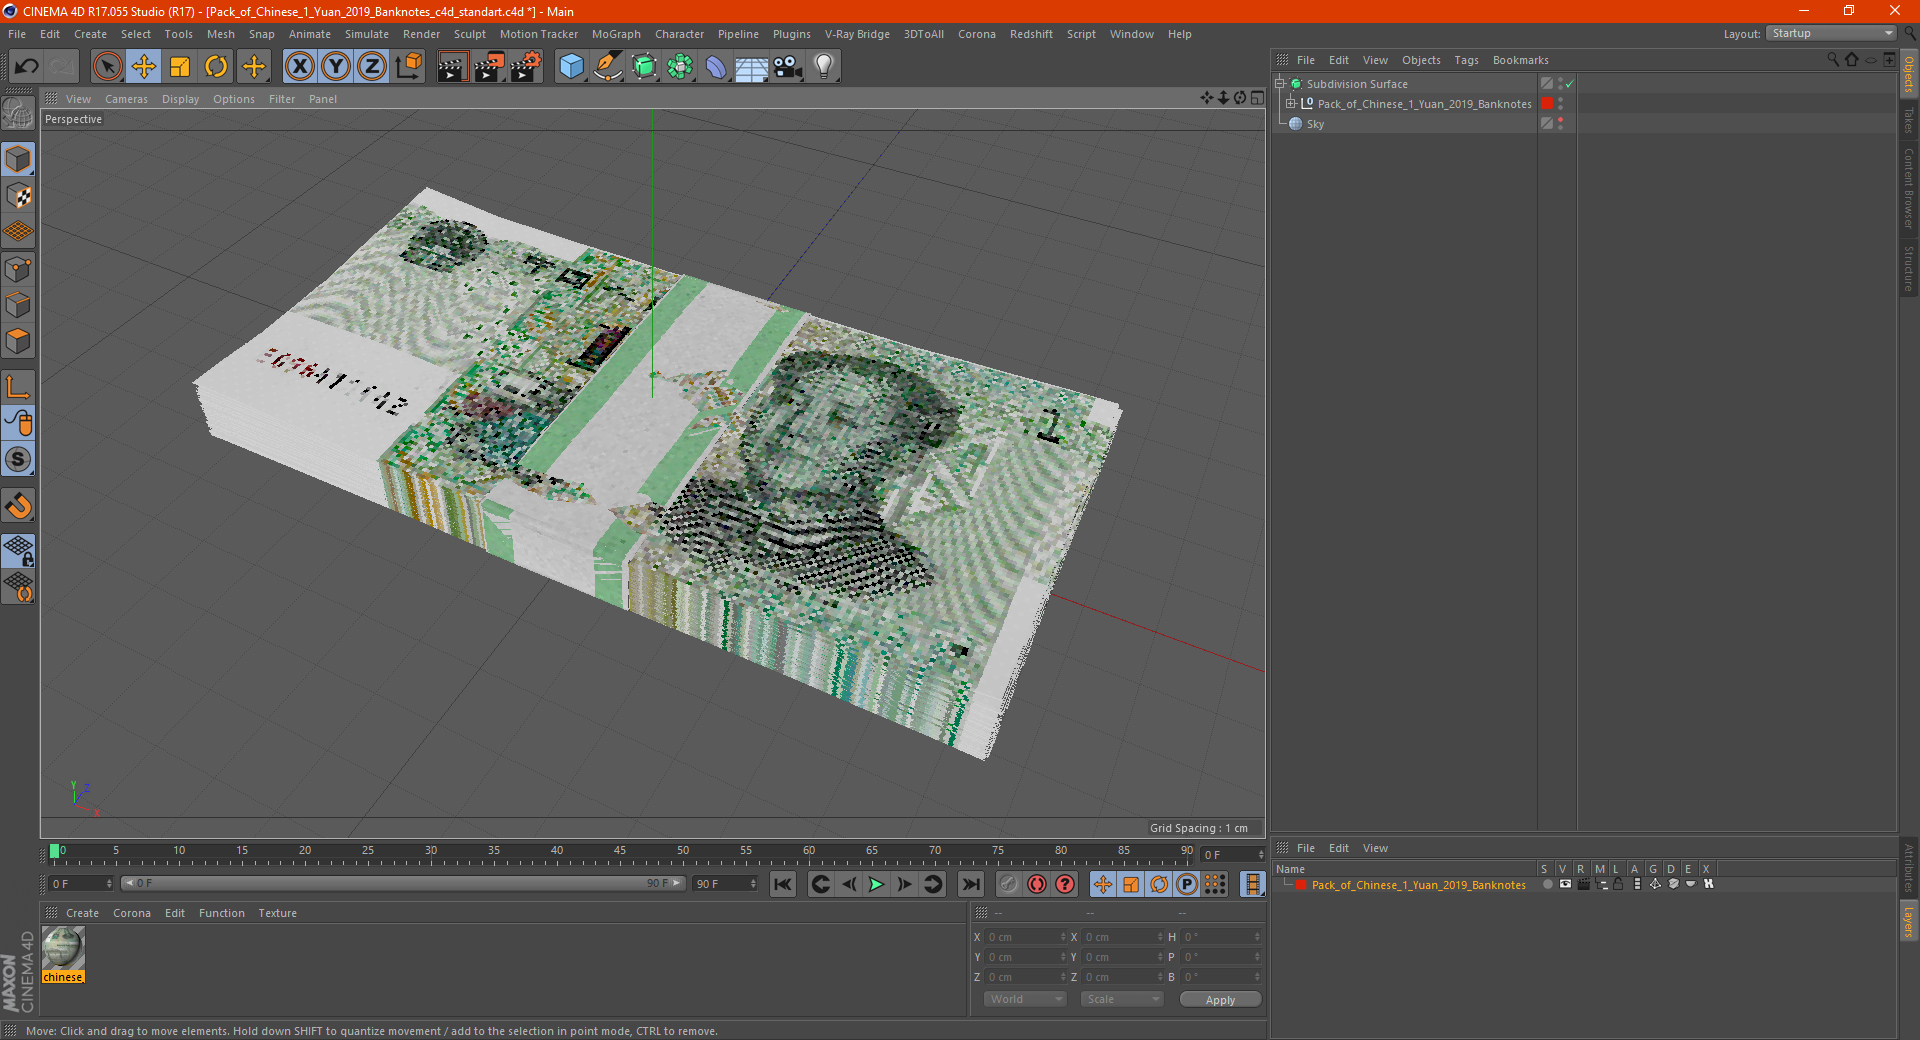This screenshot has width=1920, height=1040.
Task: Click the X position stepper arrows
Action: (1063, 937)
